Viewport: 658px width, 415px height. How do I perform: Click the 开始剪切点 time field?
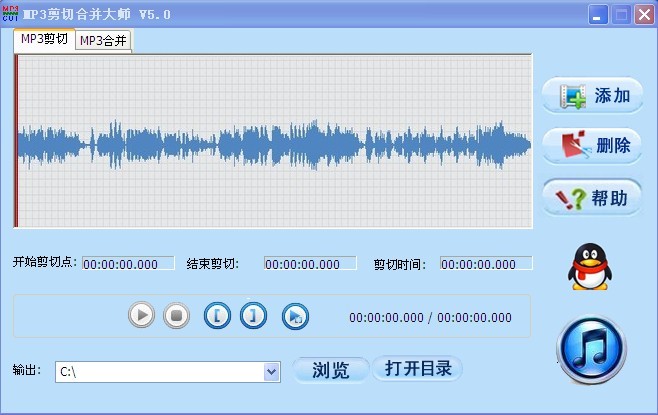coord(128,264)
